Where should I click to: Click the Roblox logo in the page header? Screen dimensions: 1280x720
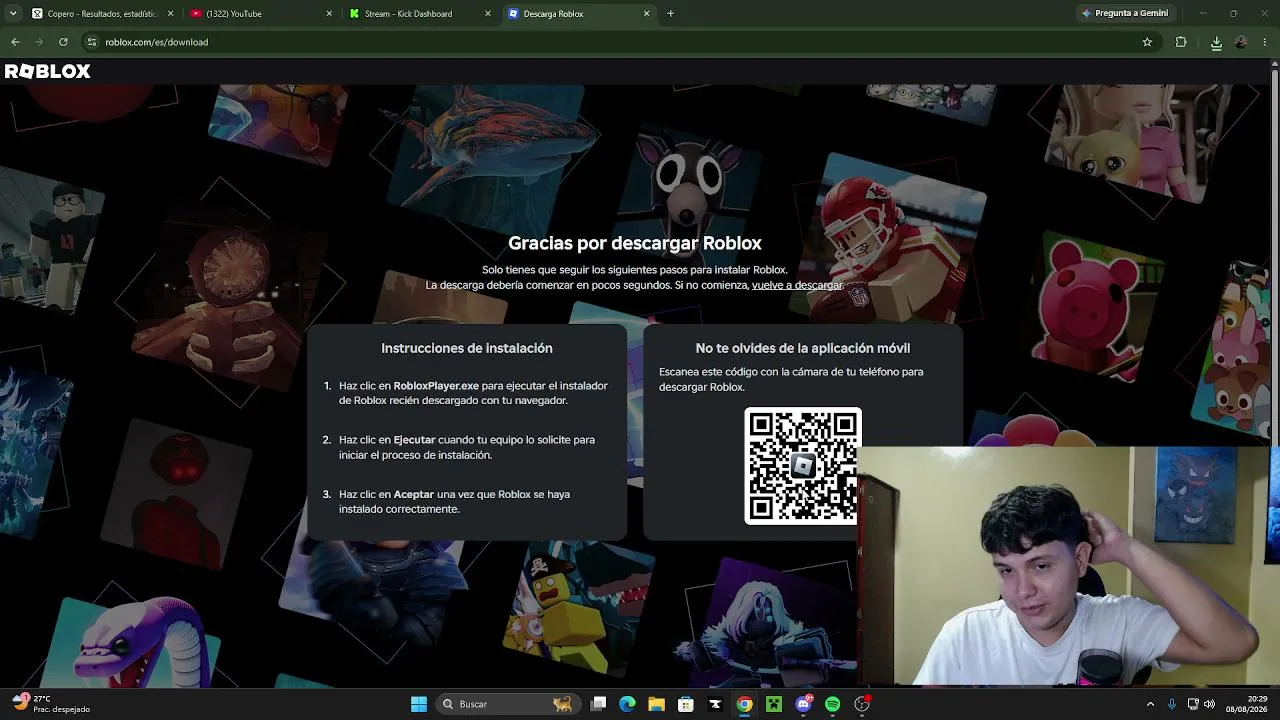47,71
